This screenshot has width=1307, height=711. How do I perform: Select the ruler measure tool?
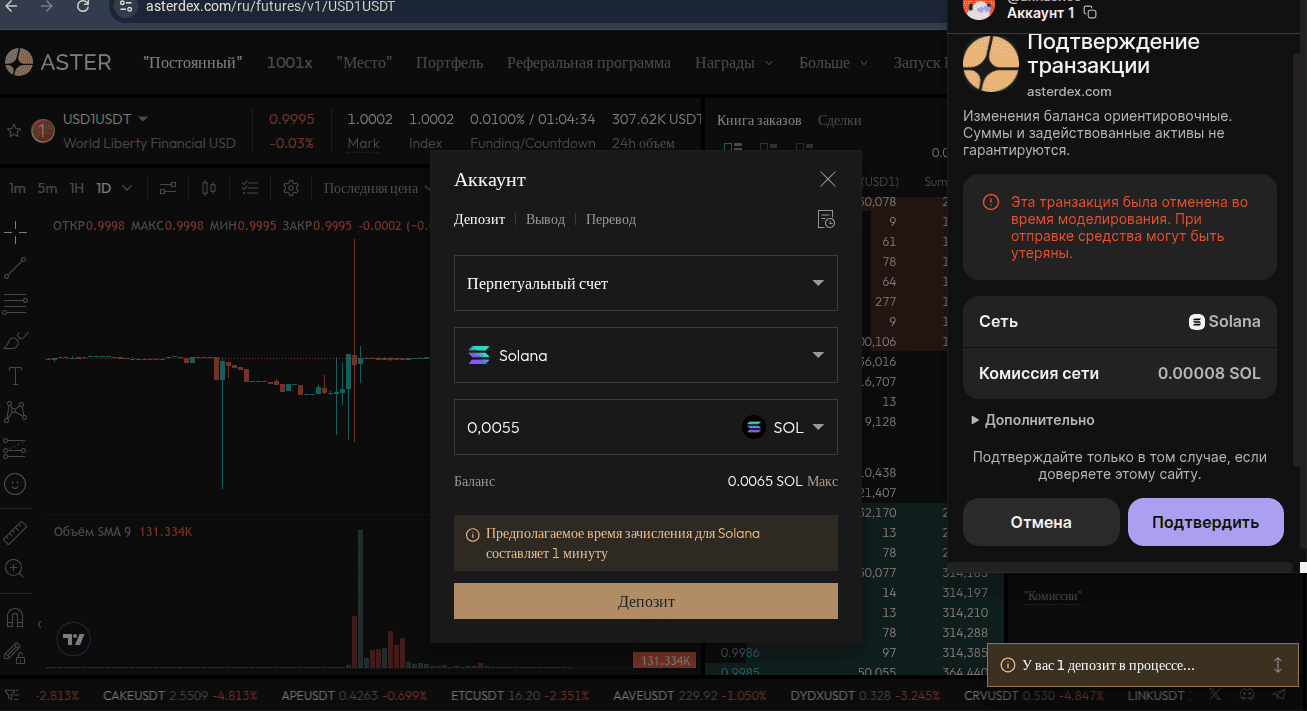15,532
